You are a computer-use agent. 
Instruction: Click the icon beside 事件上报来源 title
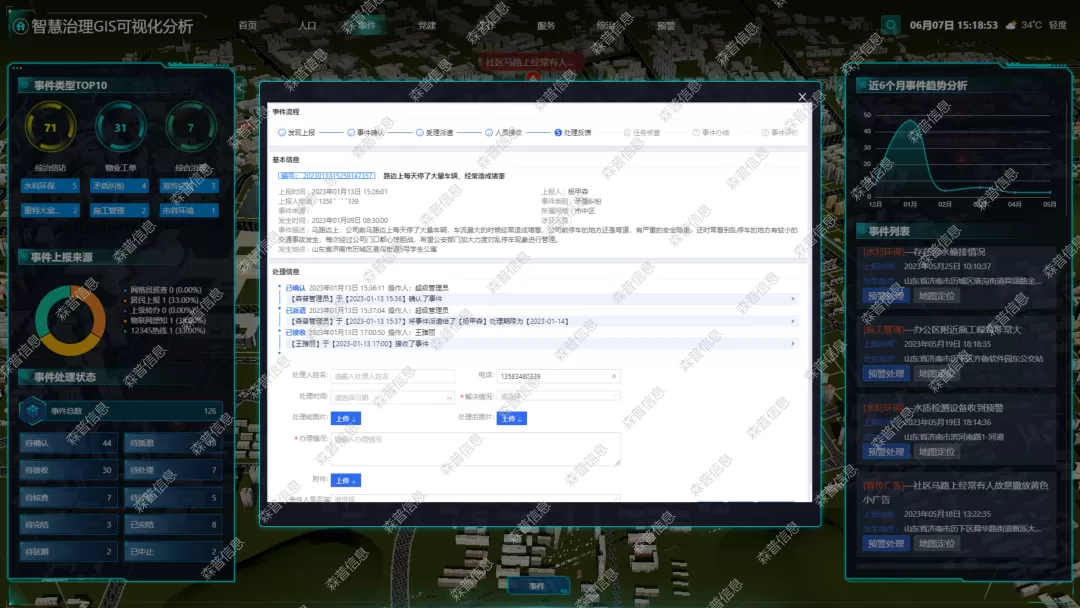point(24,257)
